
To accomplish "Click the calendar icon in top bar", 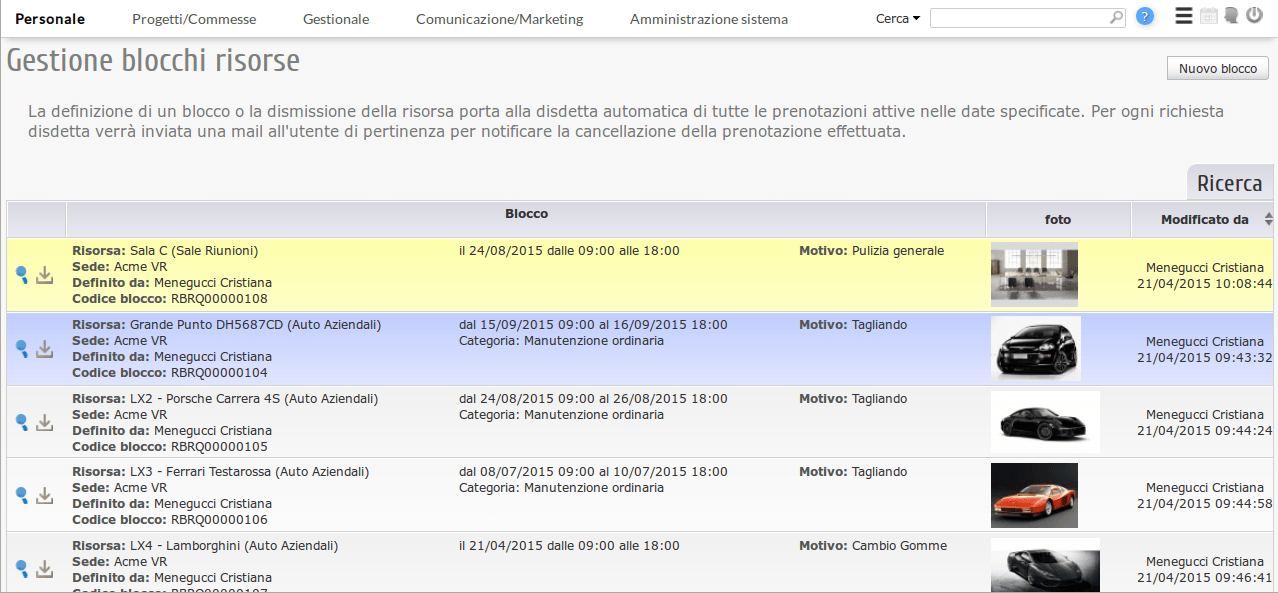I will (1209, 16).
